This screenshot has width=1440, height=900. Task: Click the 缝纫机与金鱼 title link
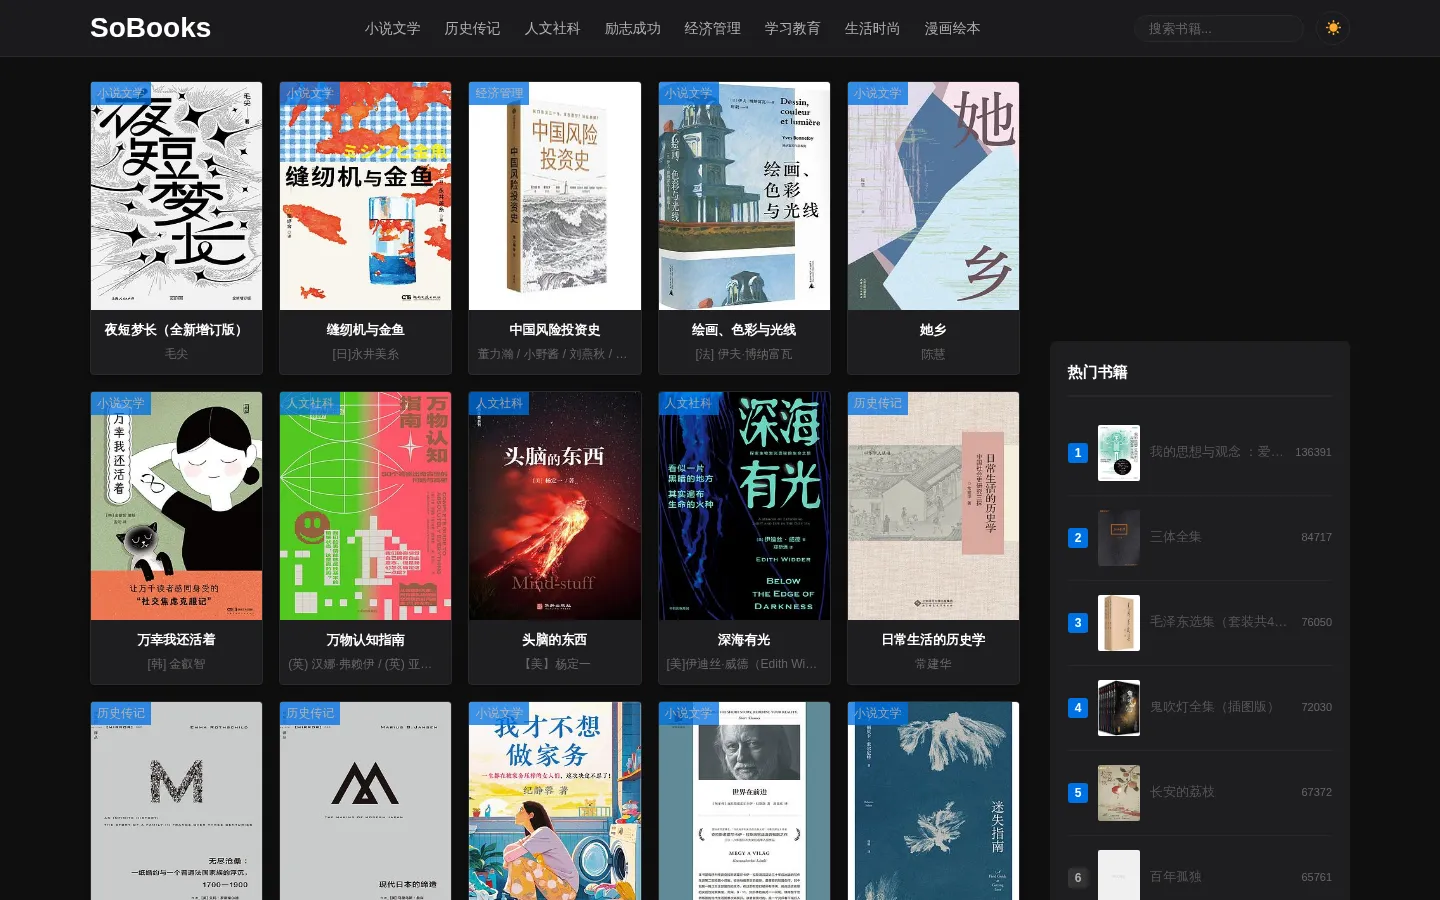coord(365,330)
